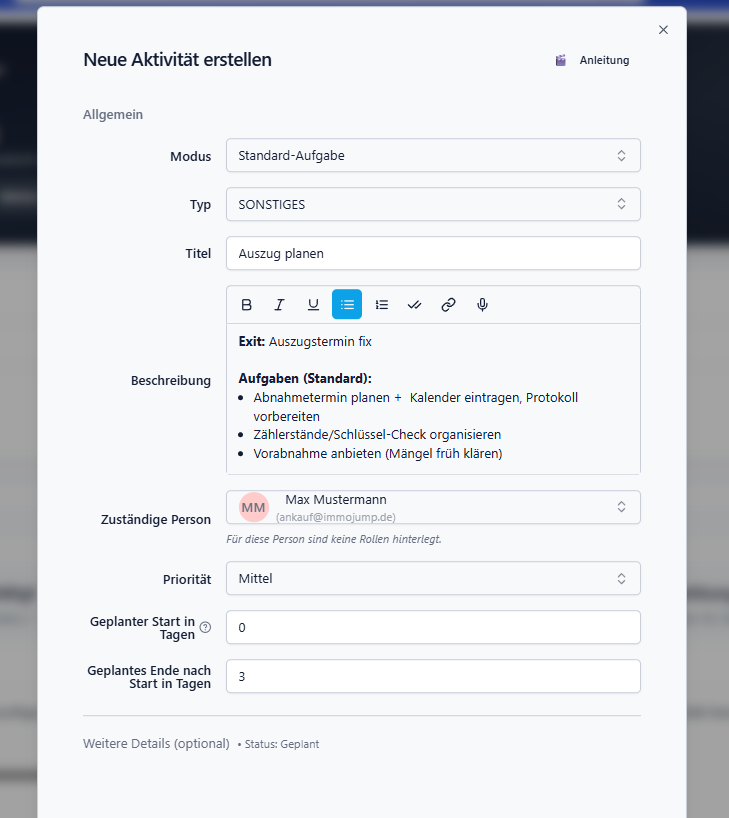The image size is (729, 818).
Task: Open the Anleitung guide
Action: 604,60
